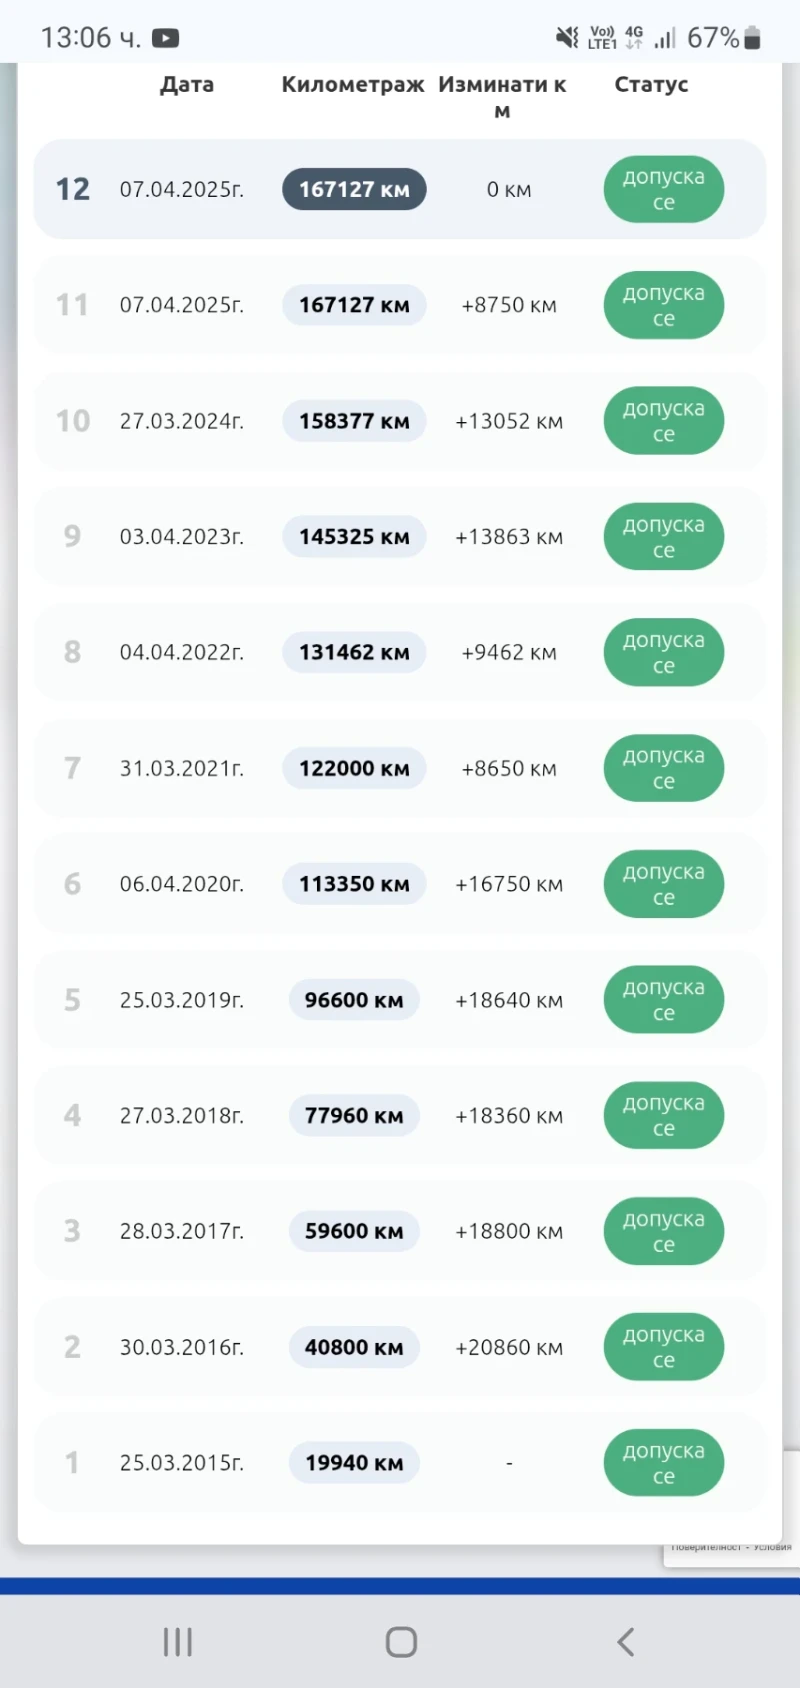Click the +20860 км change value
The image size is (800, 1688).
coord(509,1347)
